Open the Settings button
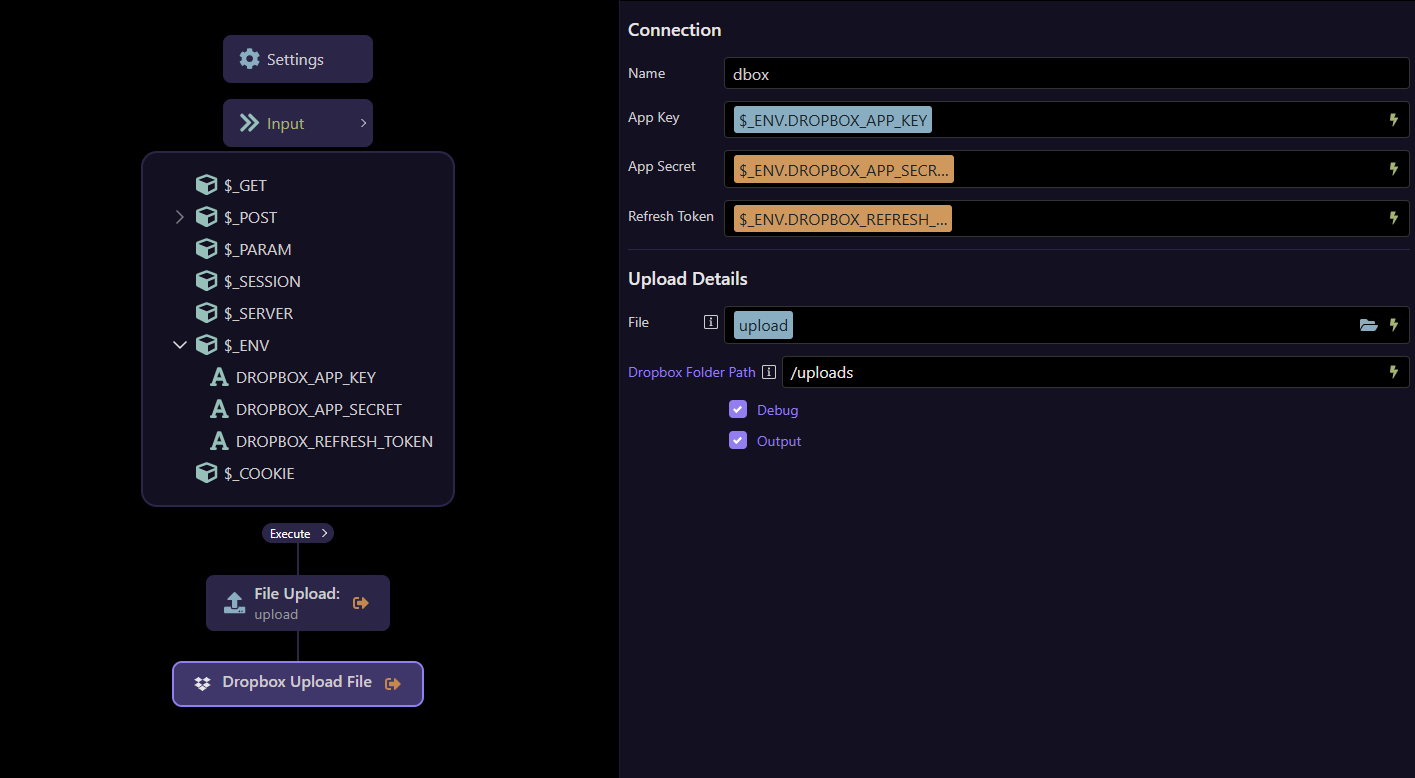Screen dimensions: 1415x778 pyautogui.click(x=297, y=59)
